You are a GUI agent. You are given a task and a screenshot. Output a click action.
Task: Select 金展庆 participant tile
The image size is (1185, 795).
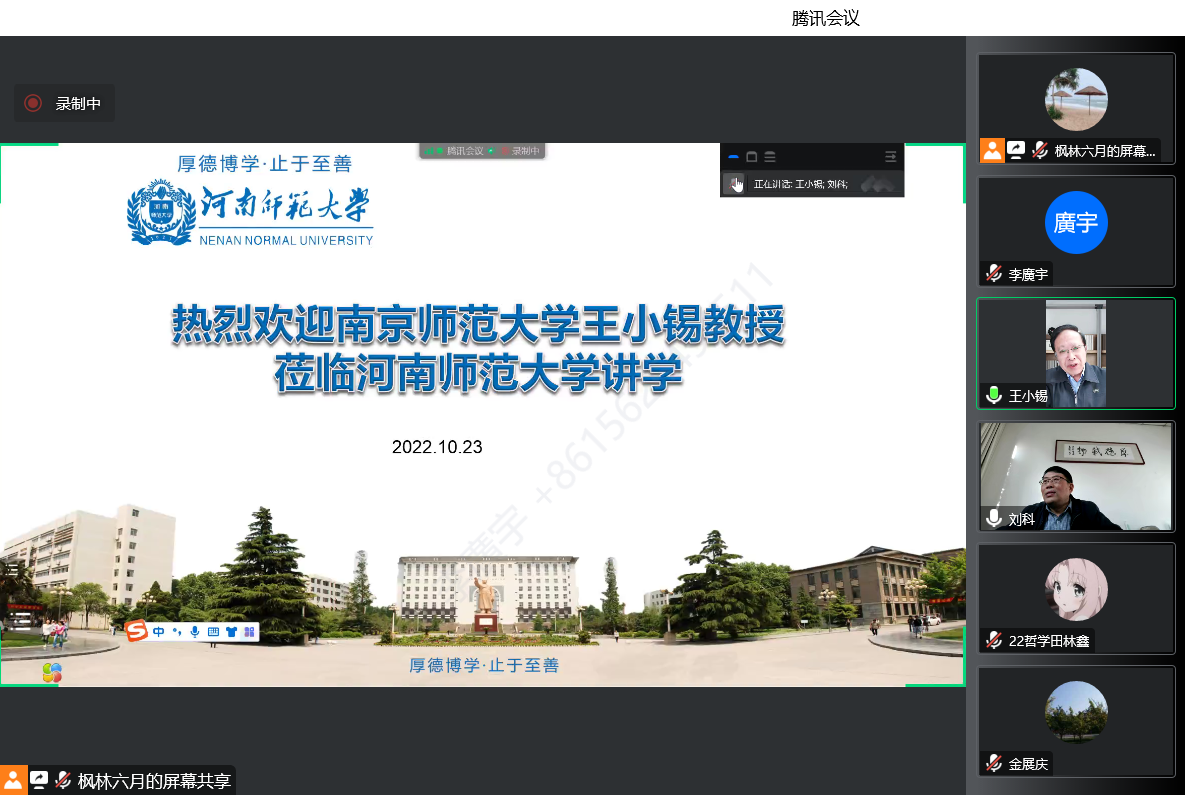[1075, 720]
